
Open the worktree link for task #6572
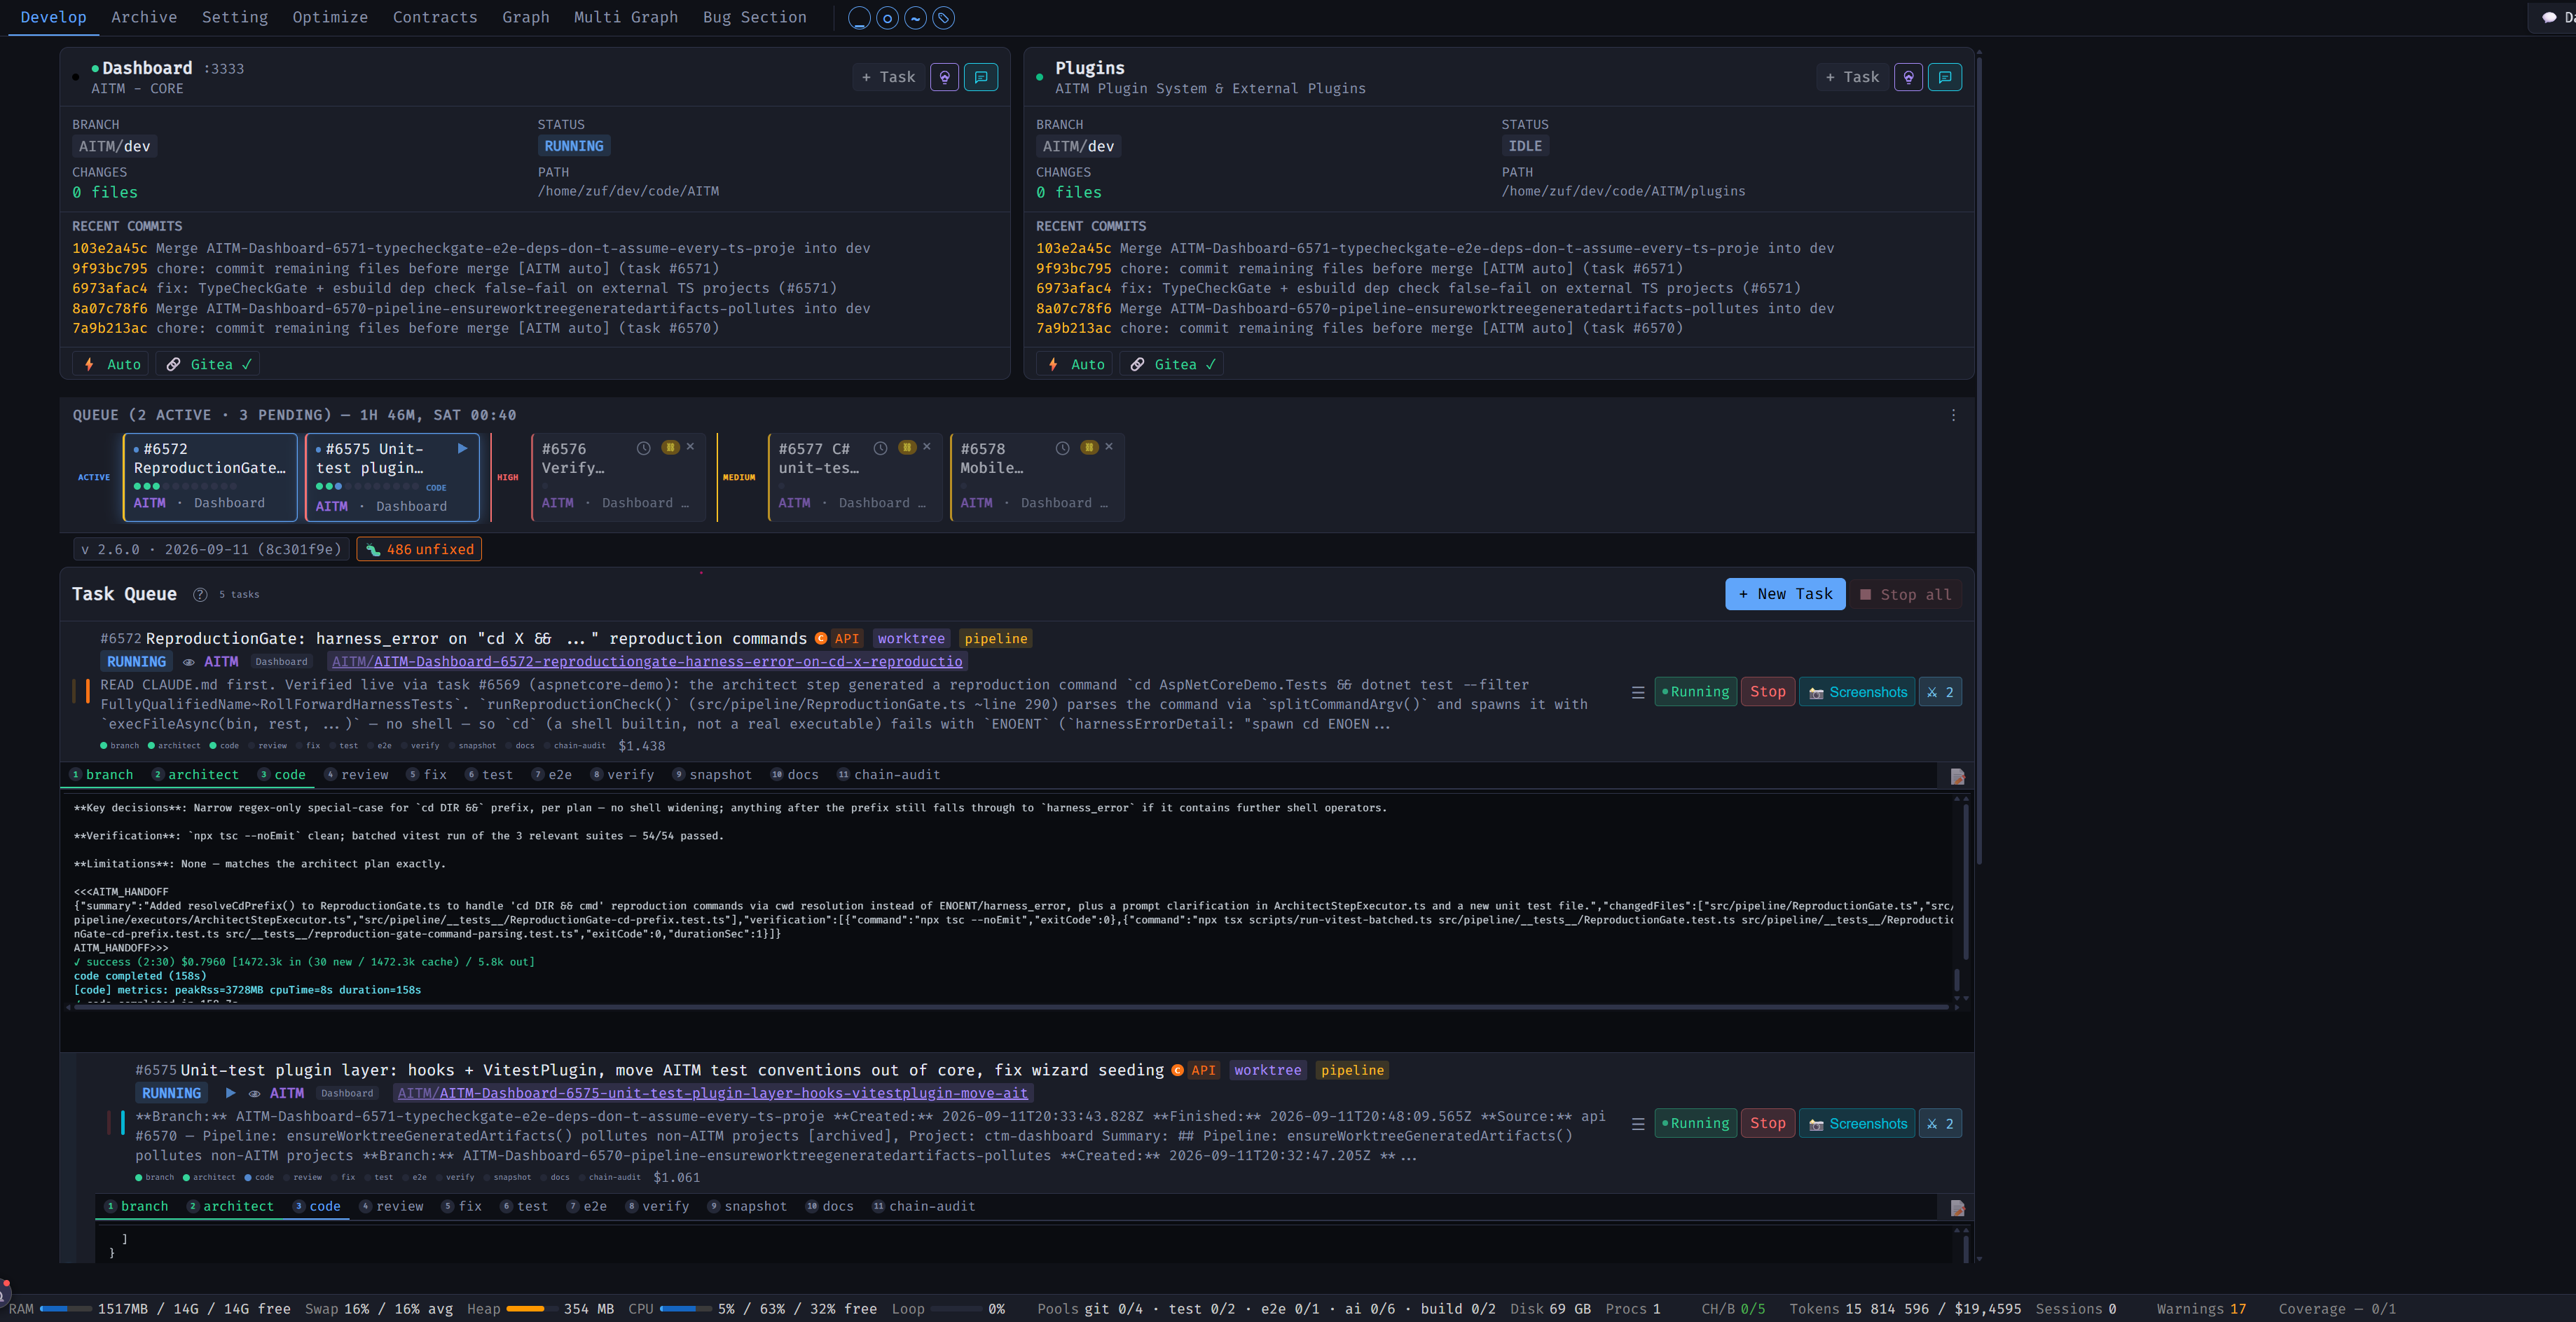coord(647,662)
